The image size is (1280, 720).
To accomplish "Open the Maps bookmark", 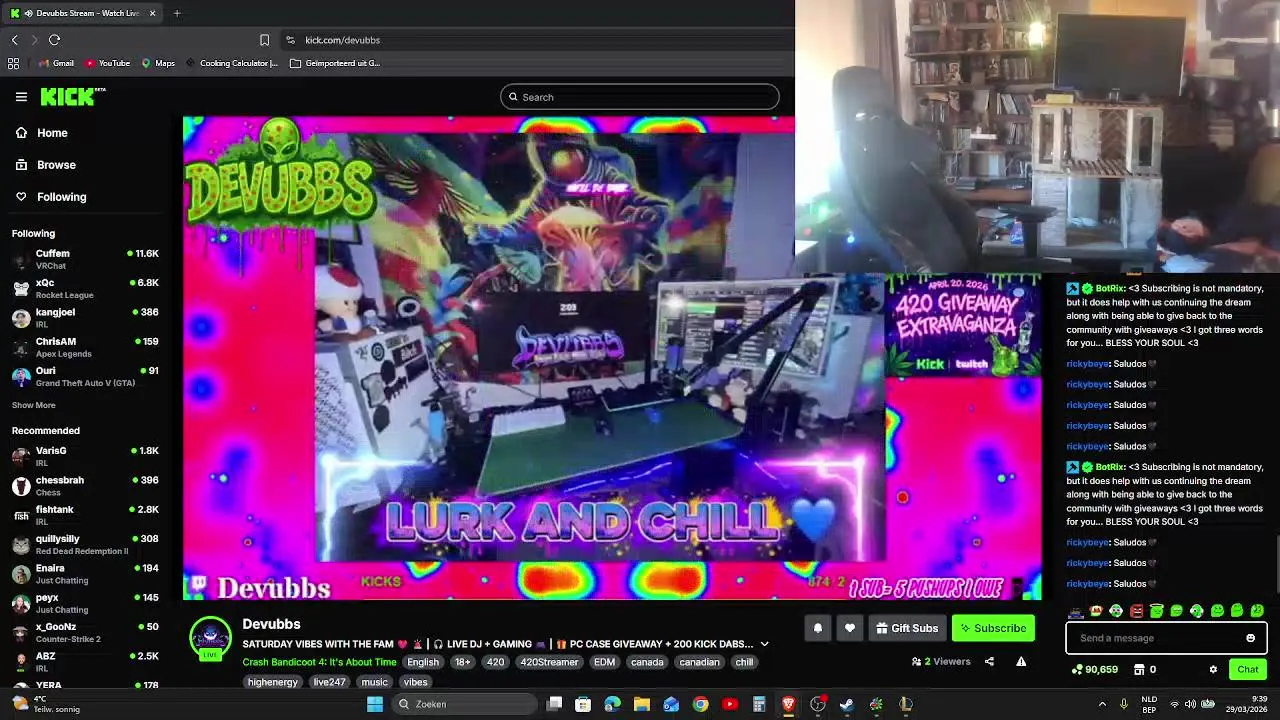I will tap(158, 63).
